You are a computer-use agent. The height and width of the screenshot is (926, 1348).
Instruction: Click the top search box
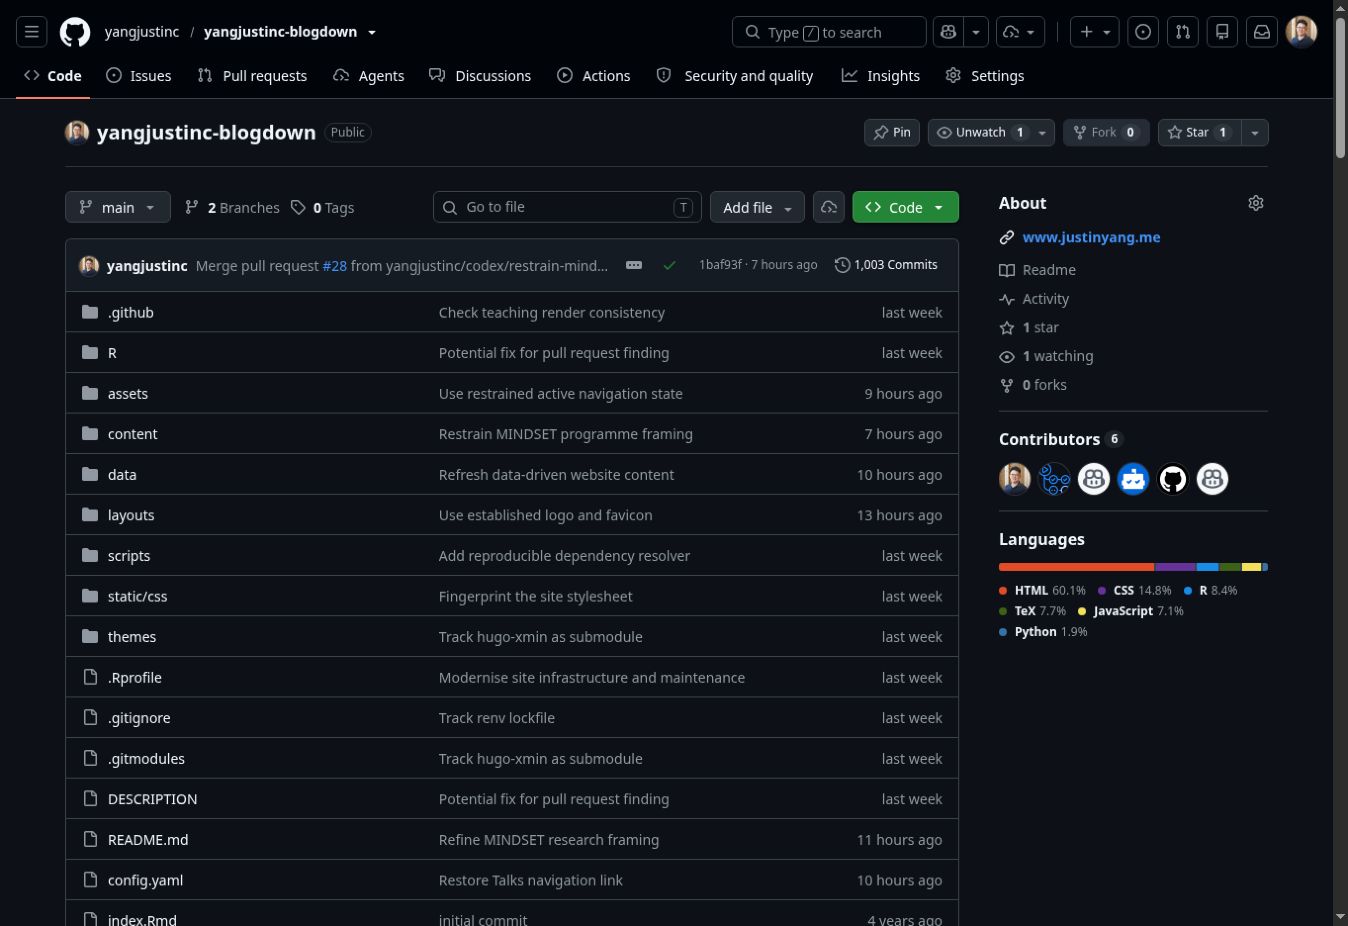pyautogui.click(x=829, y=32)
